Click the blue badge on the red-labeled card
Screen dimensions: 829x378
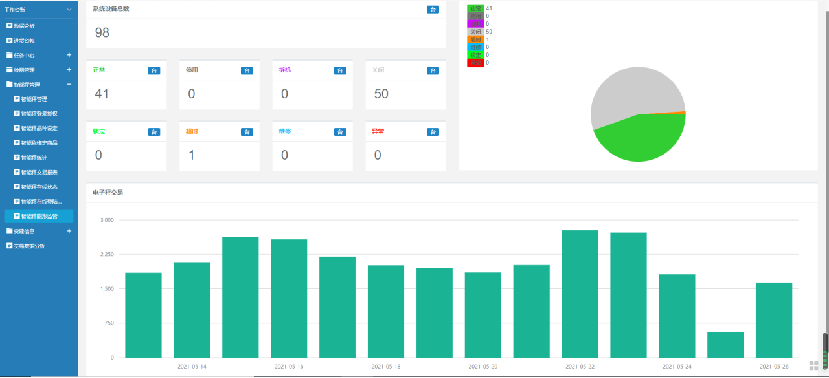tap(433, 132)
